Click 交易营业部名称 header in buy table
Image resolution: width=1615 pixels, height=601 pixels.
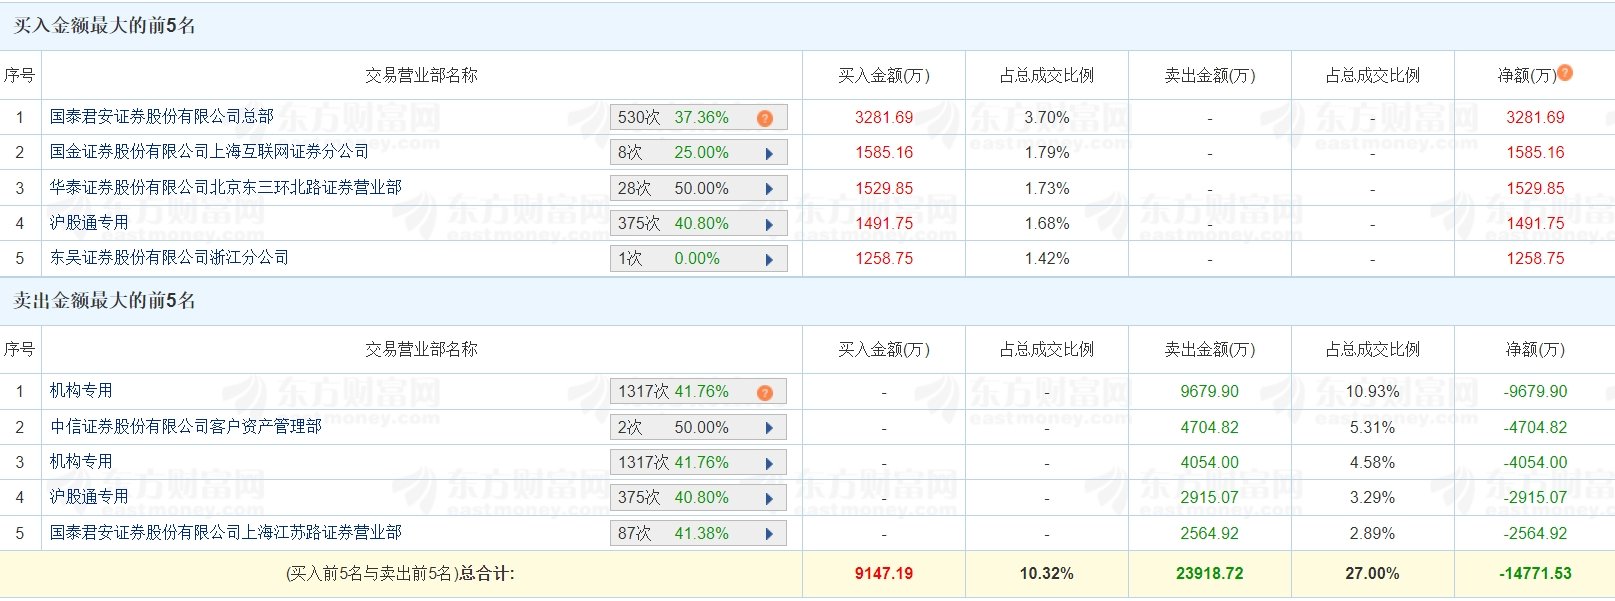[421, 76]
